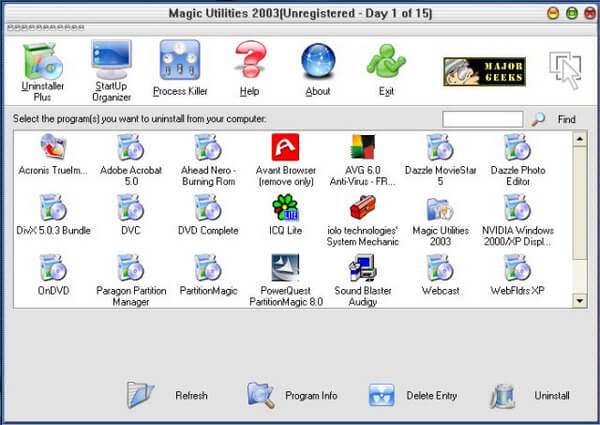Open Help with the question mark icon
The height and width of the screenshot is (425, 600).
click(x=249, y=69)
